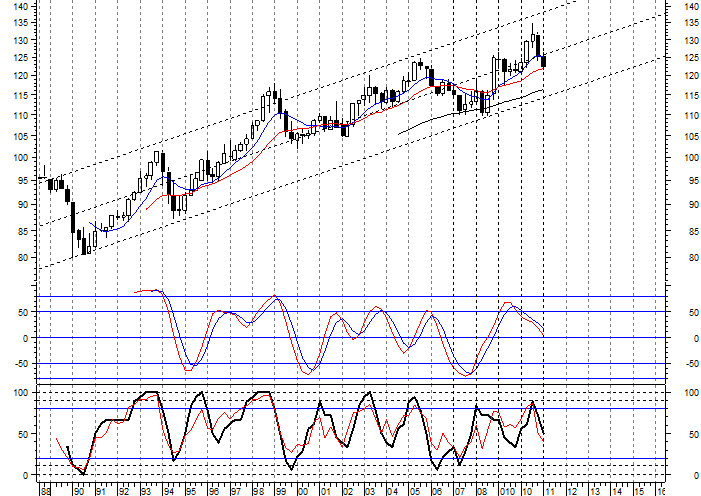This screenshot has width=701, height=496.
Task: Click the 105 value on the left price axis
Action: [x=20, y=136]
